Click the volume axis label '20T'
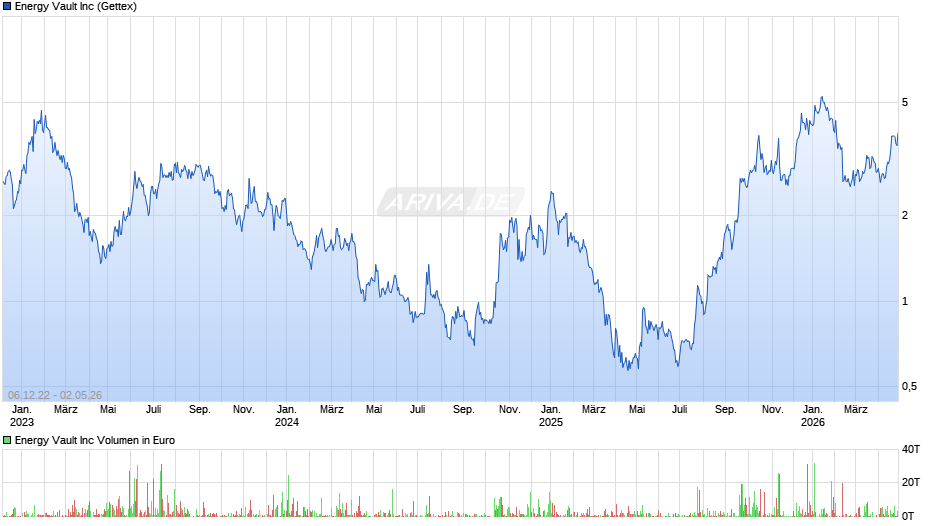Viewport: 940px width, 526px height. pos(911,482)
